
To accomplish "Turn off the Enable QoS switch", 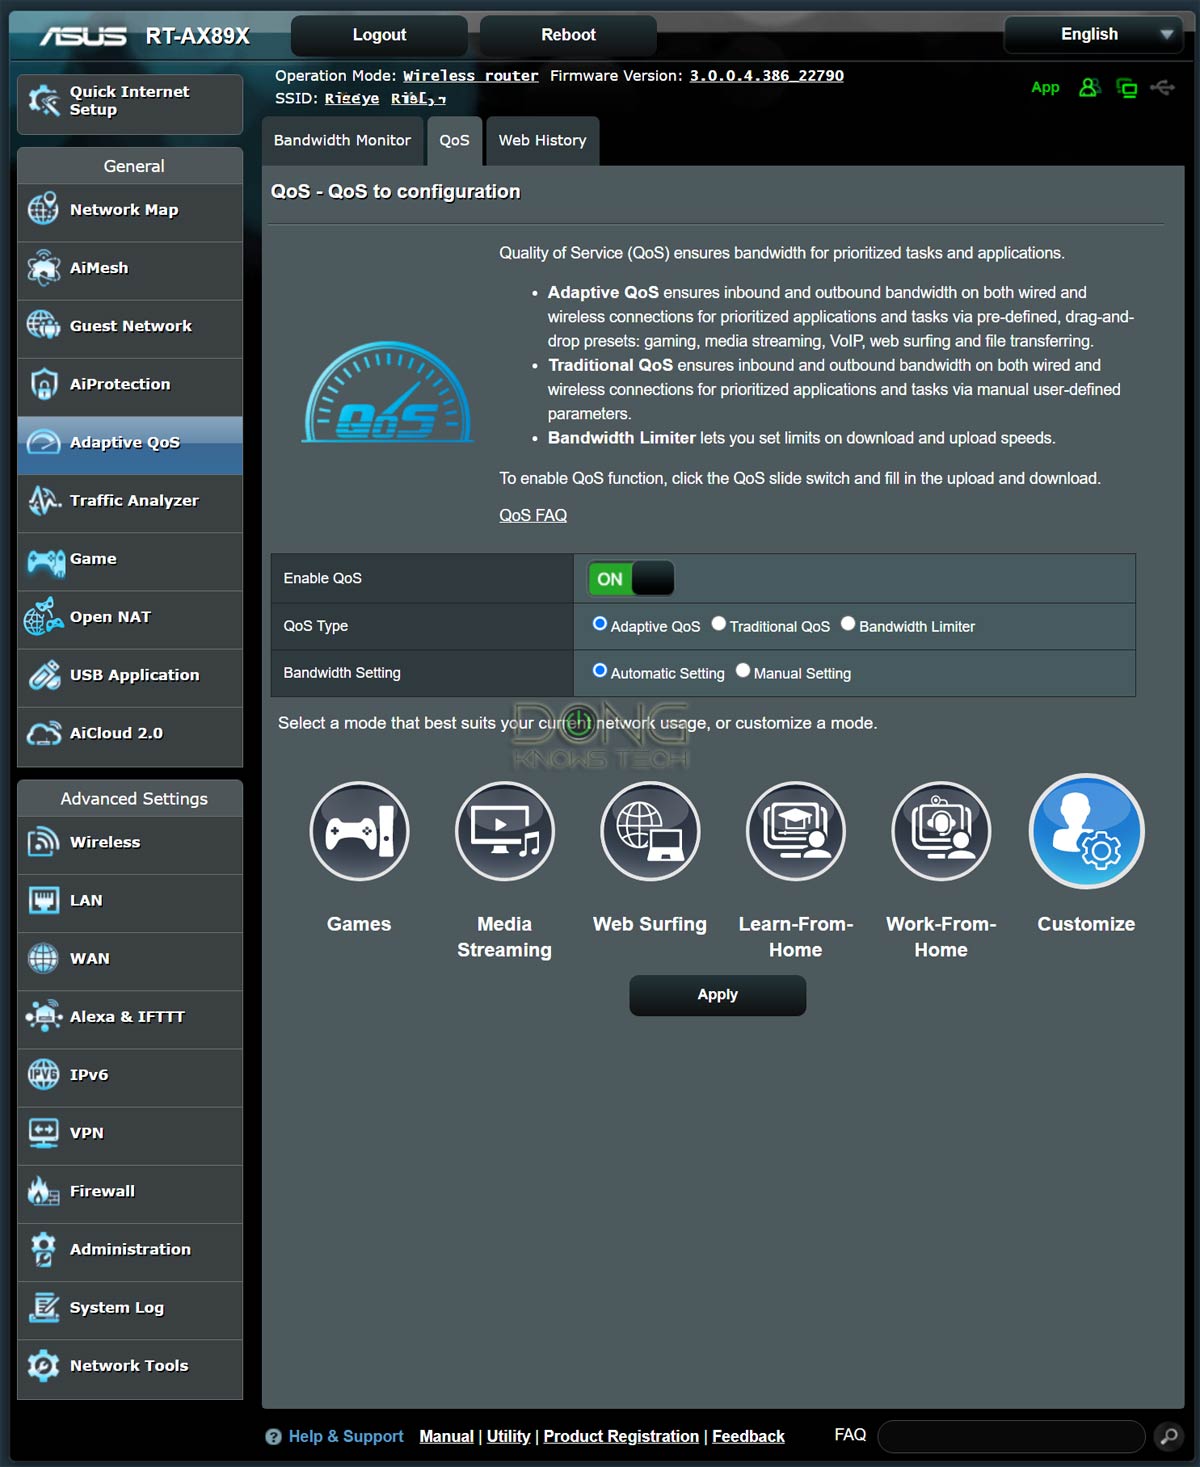I will tap(630, 578).
